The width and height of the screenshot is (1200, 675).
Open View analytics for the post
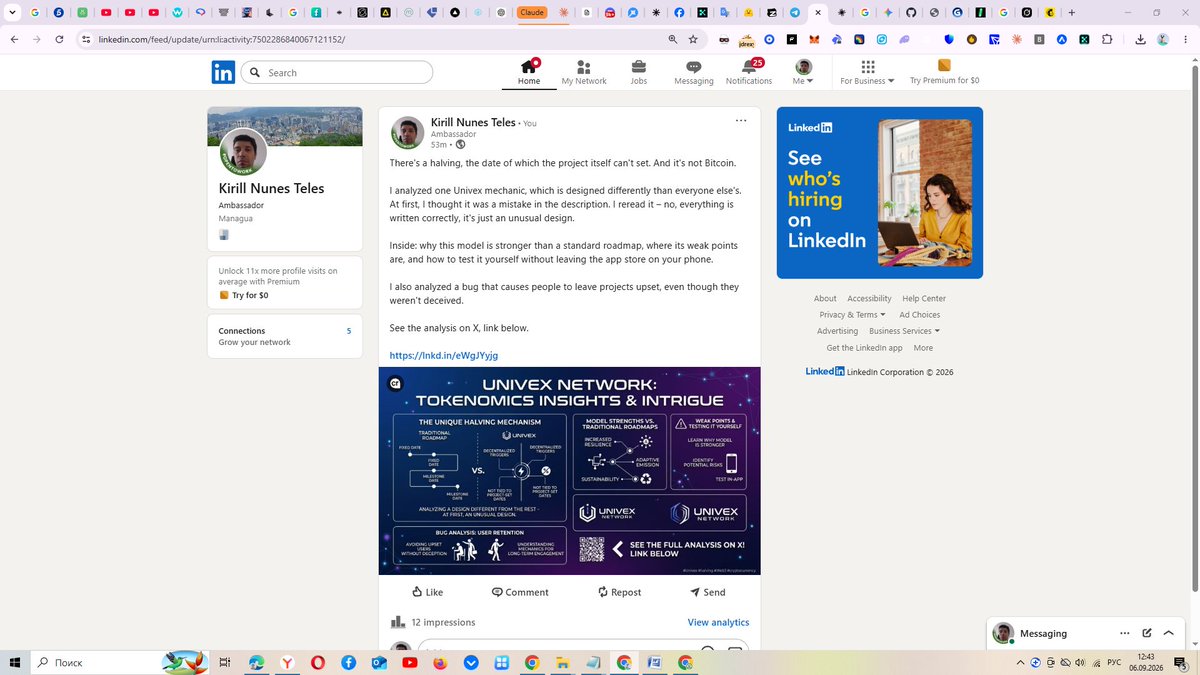[718, 622]
